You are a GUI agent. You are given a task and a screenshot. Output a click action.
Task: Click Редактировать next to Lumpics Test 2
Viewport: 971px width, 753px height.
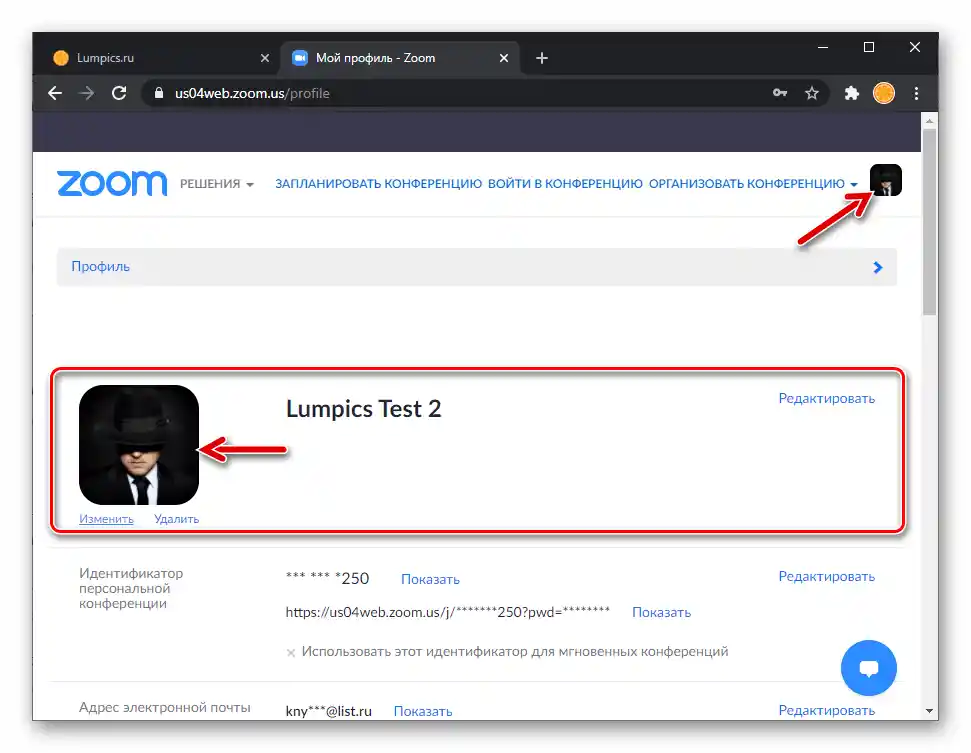point(827,398)
